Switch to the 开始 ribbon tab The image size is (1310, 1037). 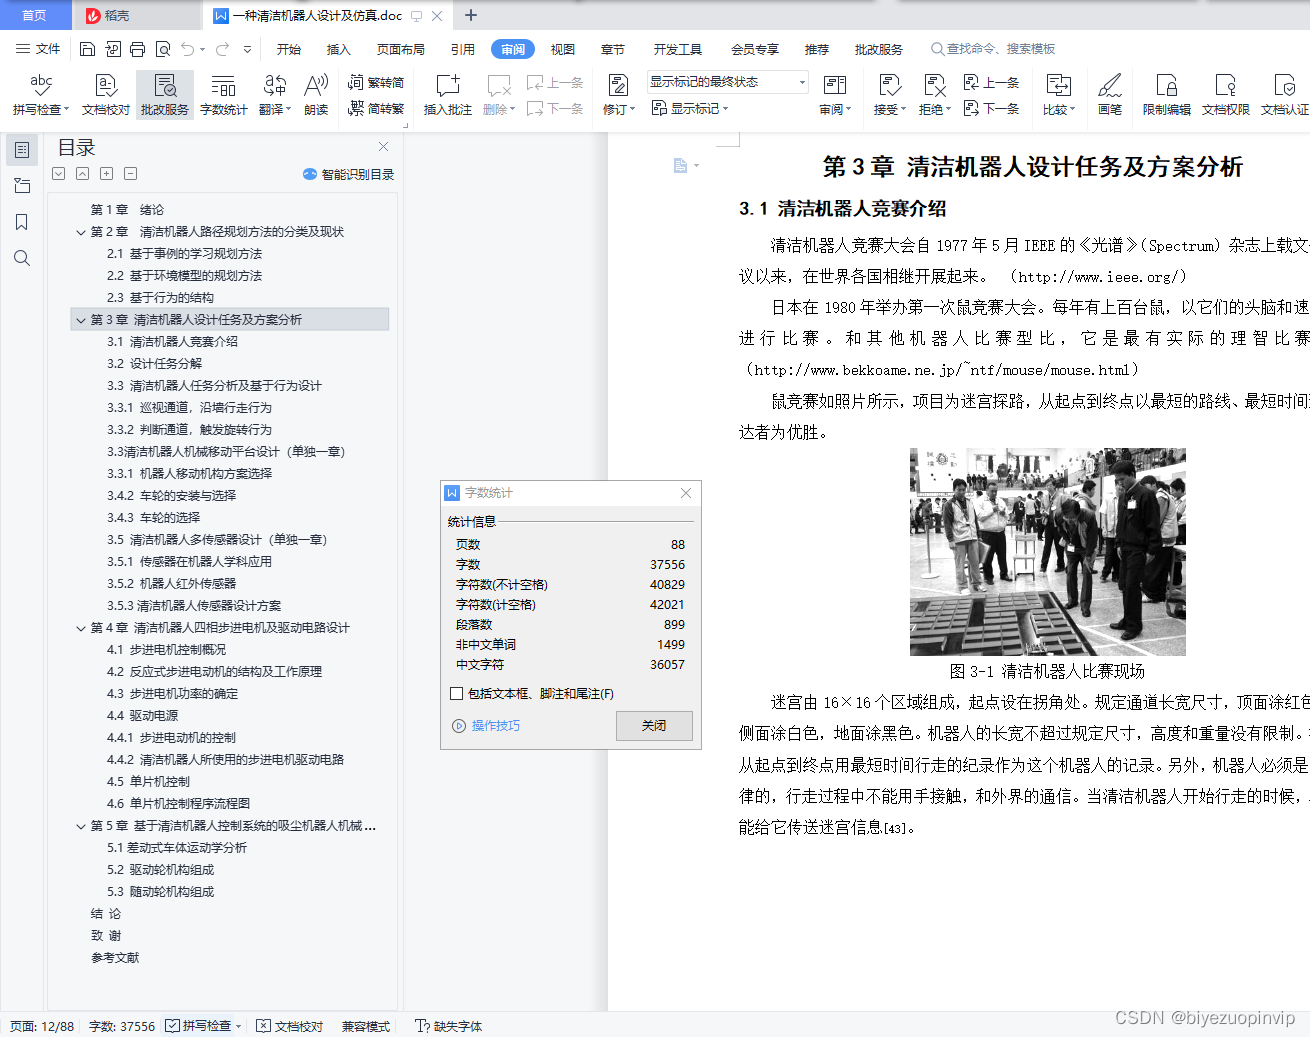(x=289, y=49)
